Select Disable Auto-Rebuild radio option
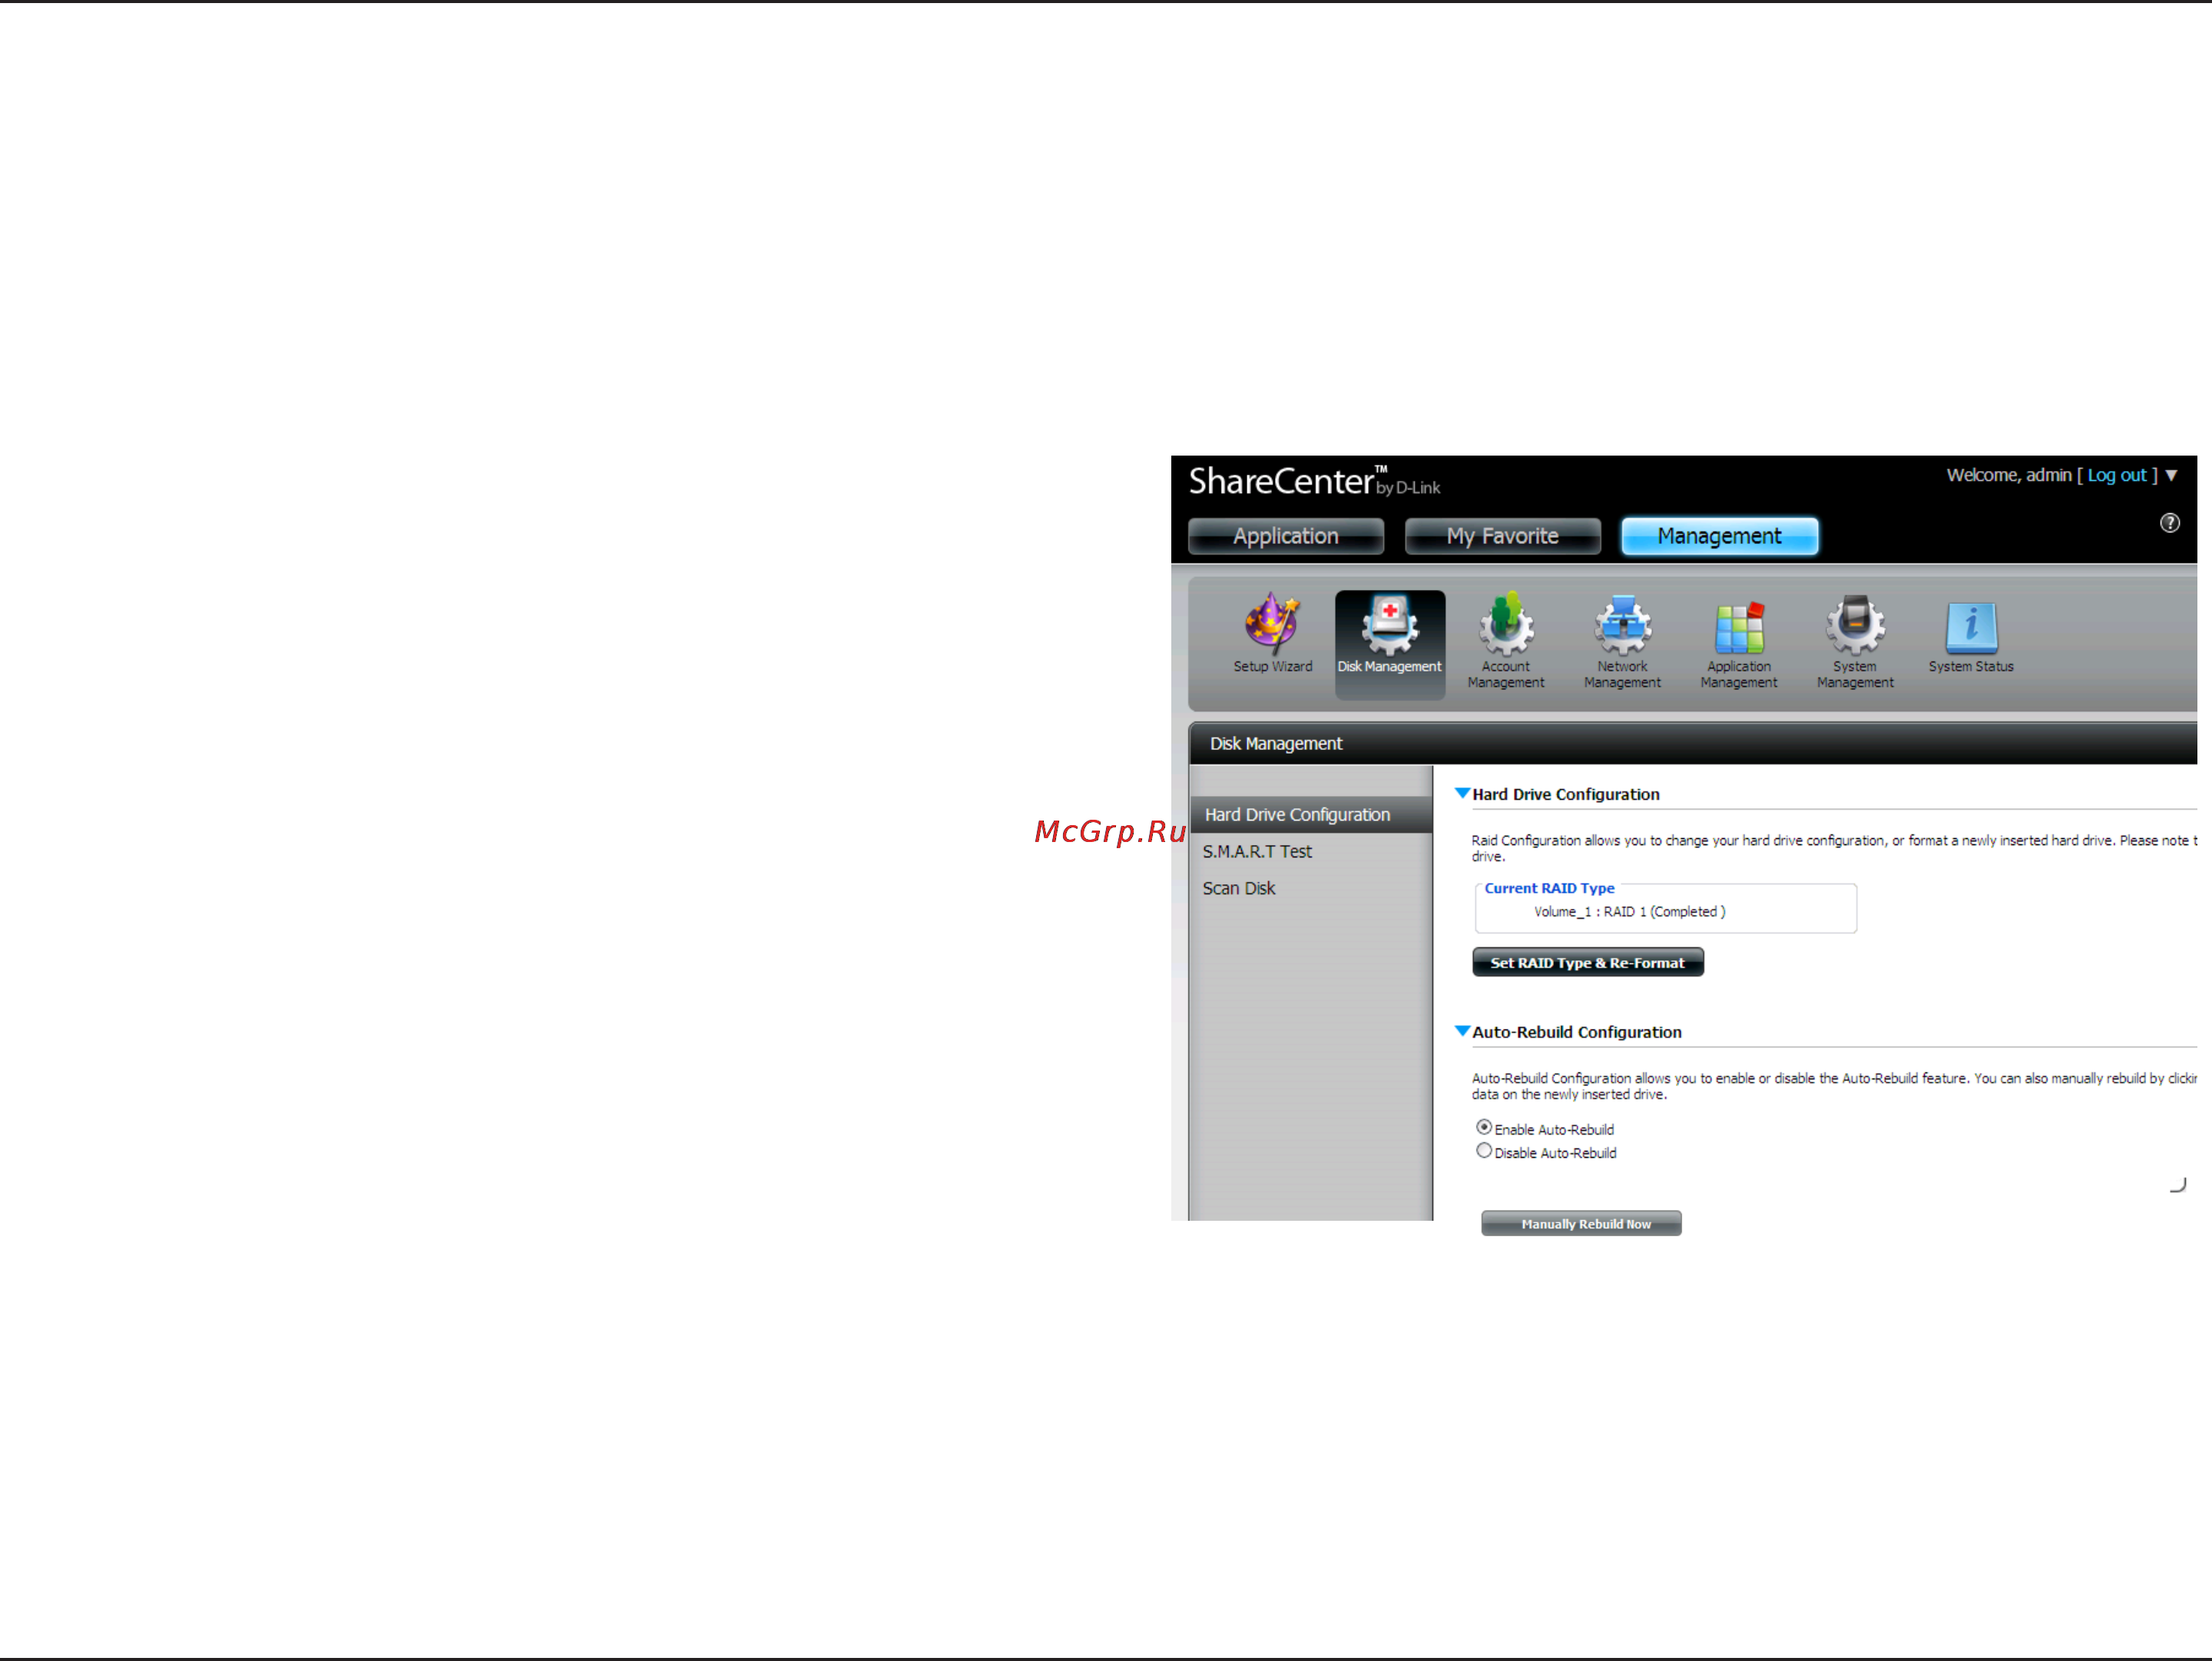2212x1661 pixels. pos(1484,1151)
